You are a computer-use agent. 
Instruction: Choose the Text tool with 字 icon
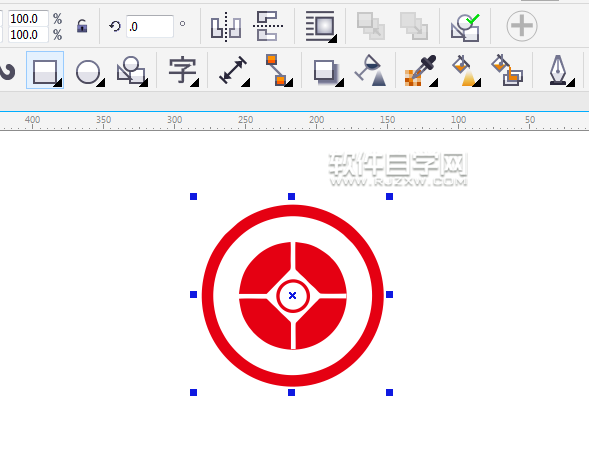pyautogui.click(x=183, y=71)
